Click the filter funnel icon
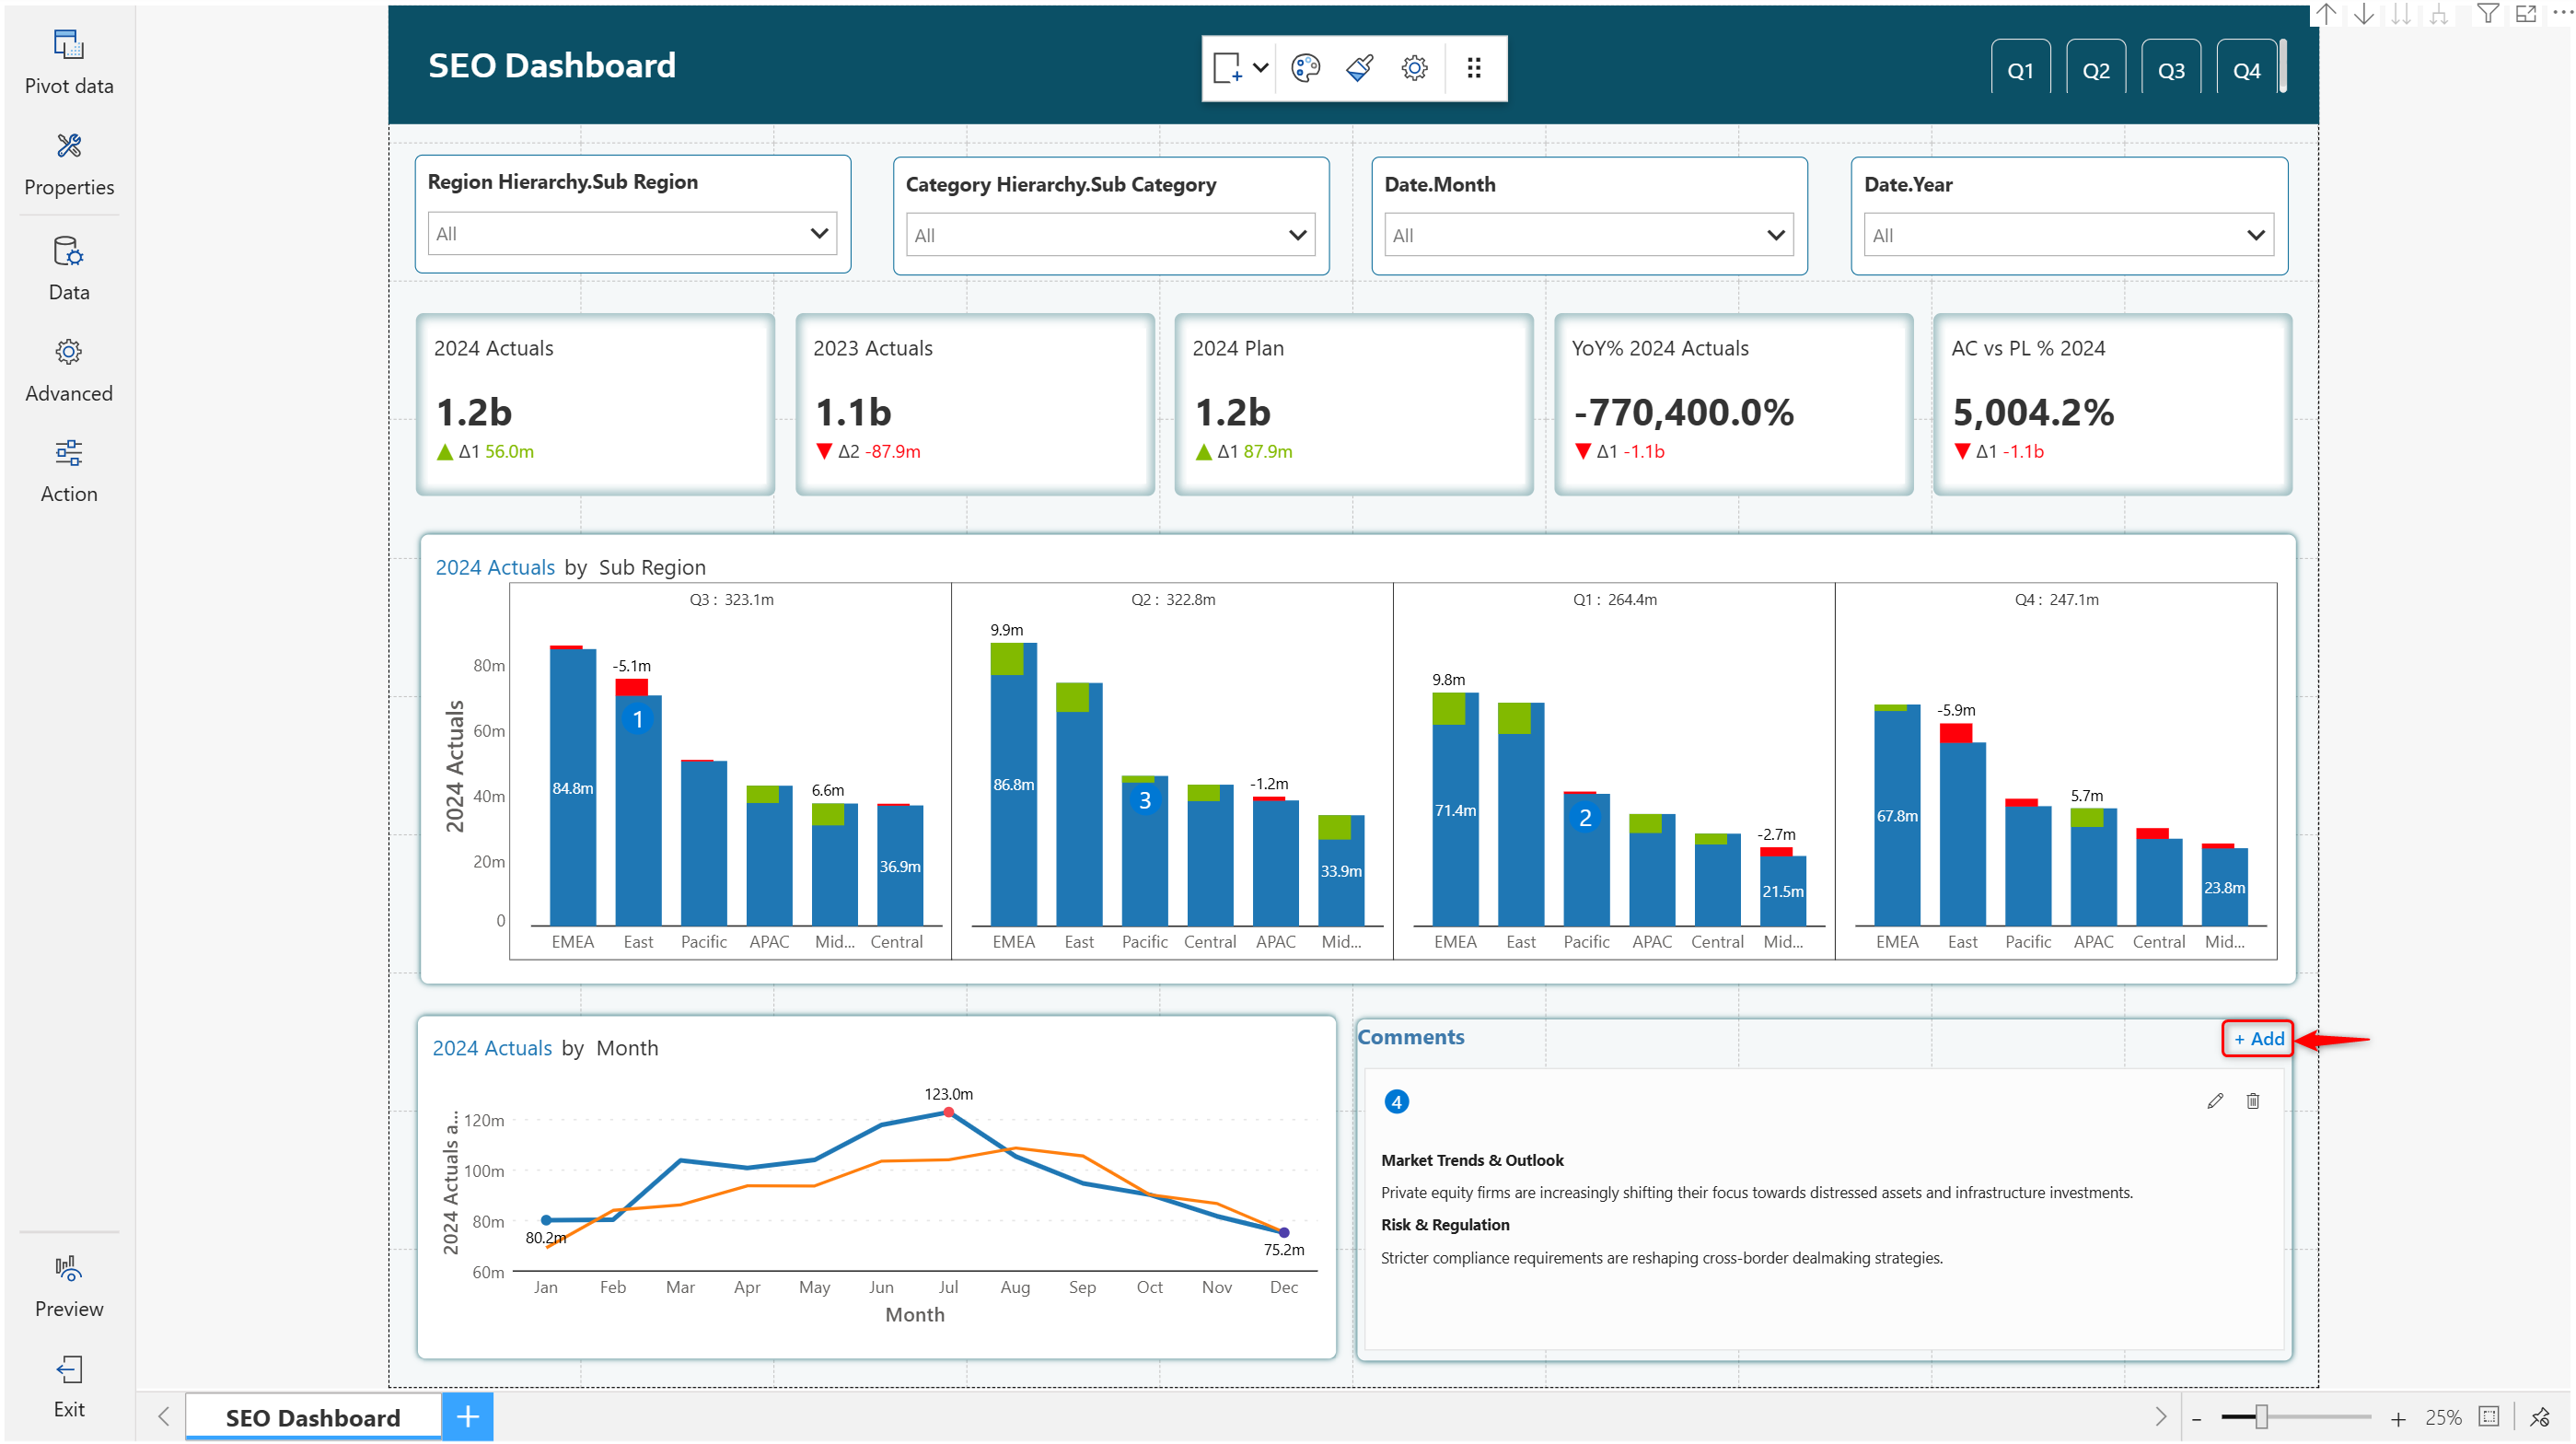 tap(2487, 14)
